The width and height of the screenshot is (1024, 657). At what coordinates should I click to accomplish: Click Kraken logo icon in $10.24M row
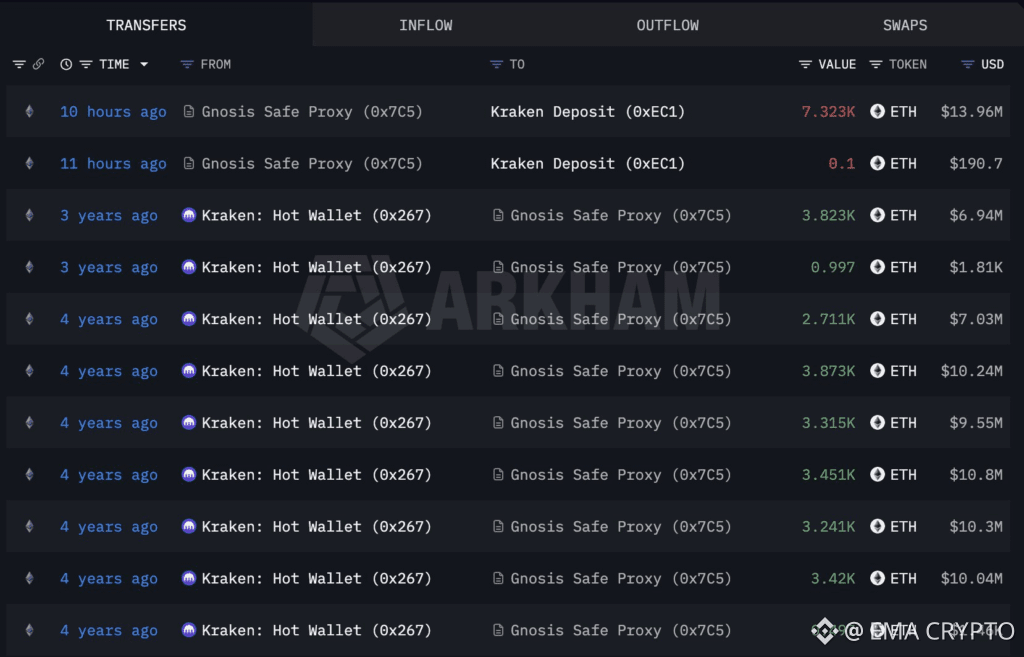click(x=189, y=370)
